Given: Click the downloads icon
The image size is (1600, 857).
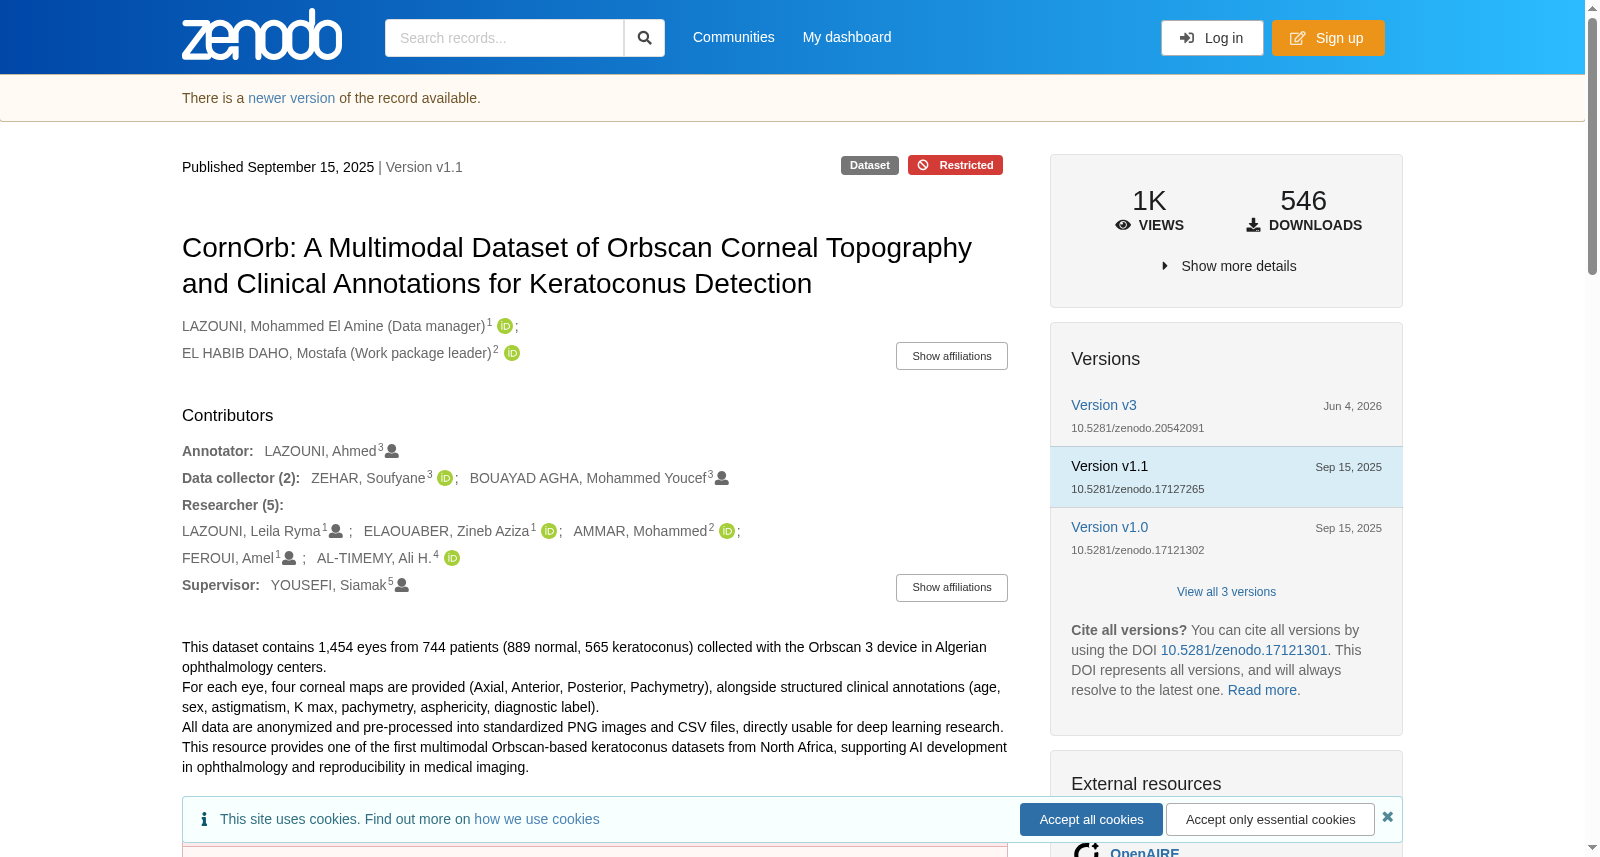Looking at the screenshot, I should coord(1253,225).
